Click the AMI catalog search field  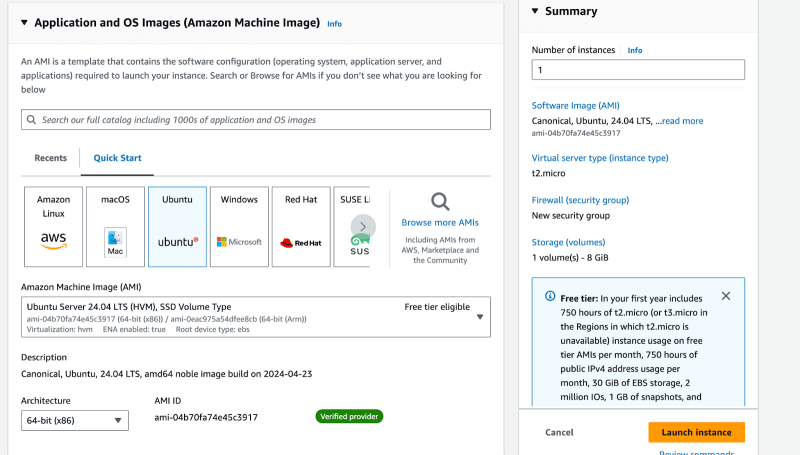(256, 119)
